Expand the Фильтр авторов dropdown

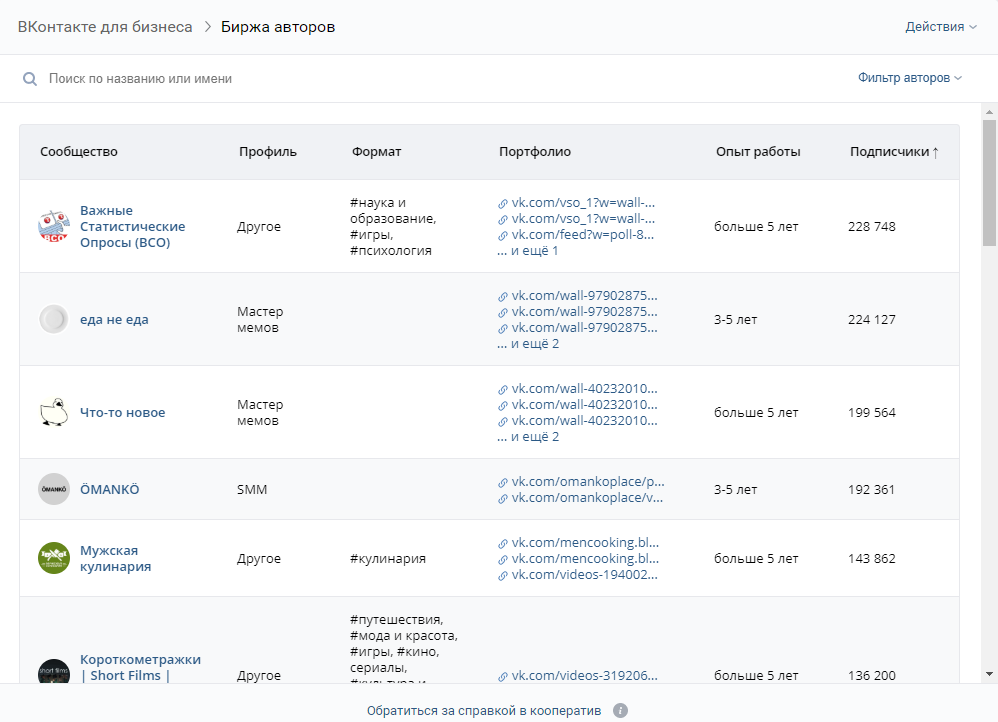click(x=910, y=78)
